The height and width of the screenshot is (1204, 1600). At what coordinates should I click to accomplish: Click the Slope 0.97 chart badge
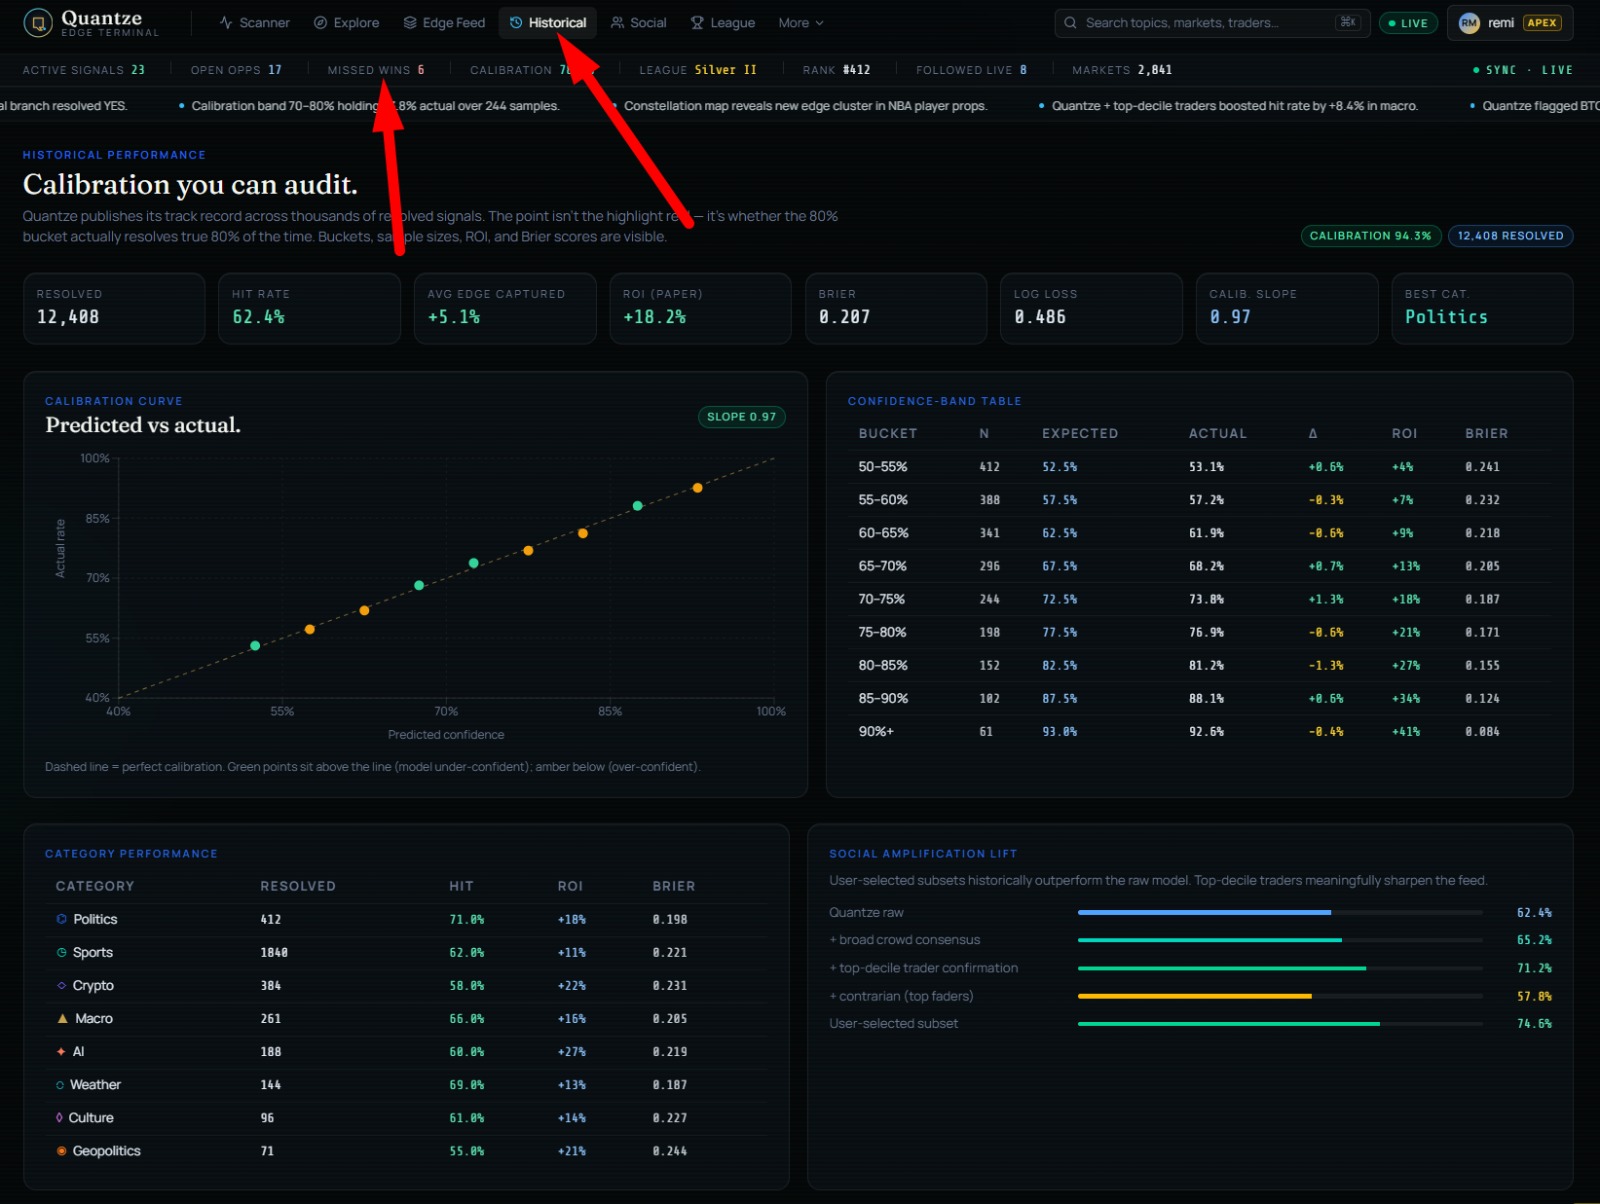point(741,417)
